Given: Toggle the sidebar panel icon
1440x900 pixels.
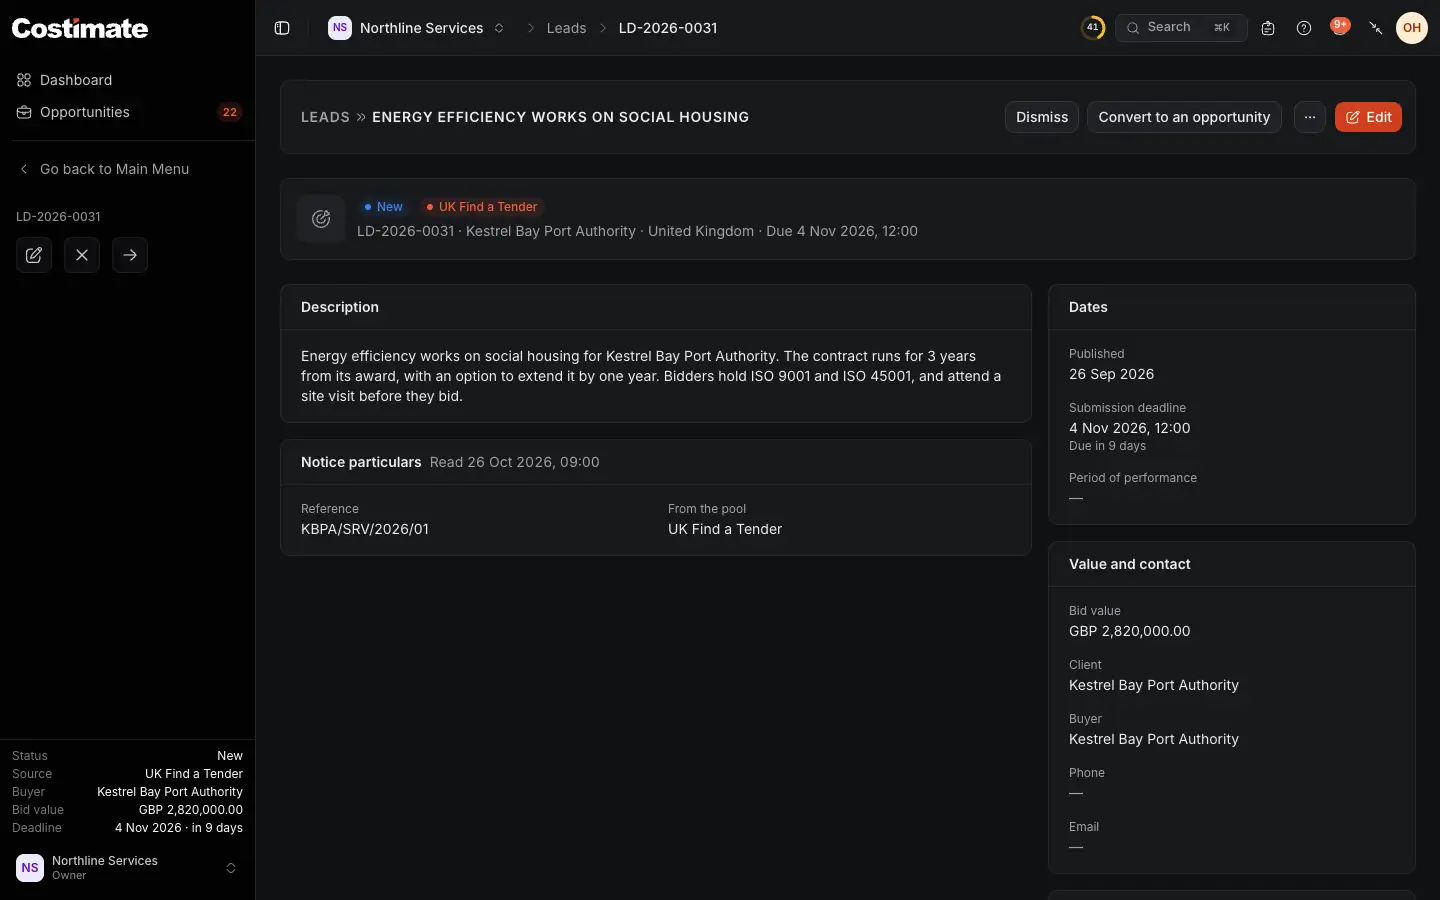Looking at the screenshot, I should click(282, 28).
